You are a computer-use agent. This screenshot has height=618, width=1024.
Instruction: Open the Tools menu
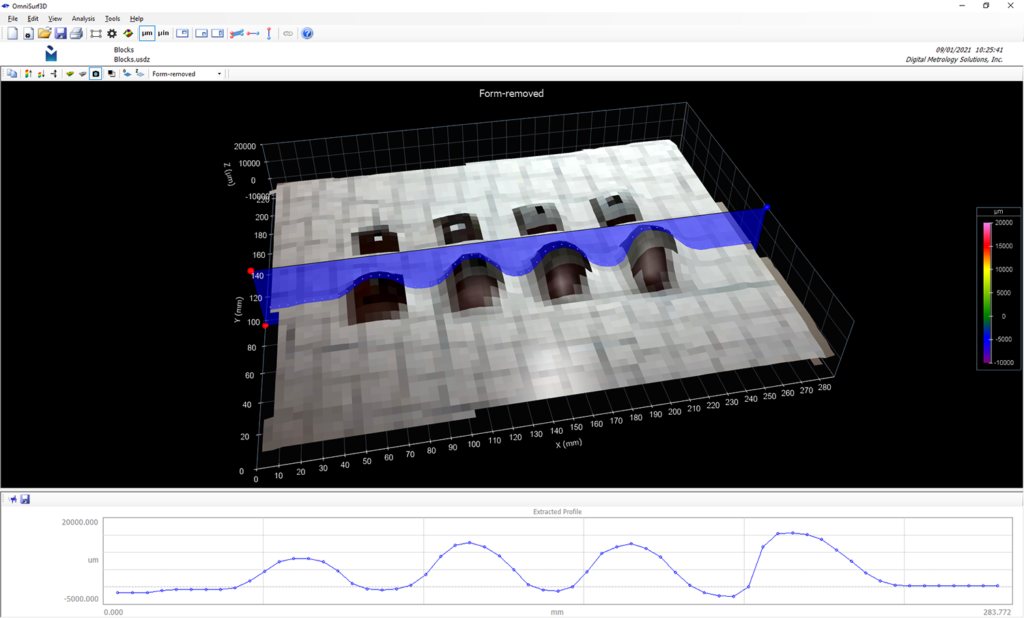[111, 18]
